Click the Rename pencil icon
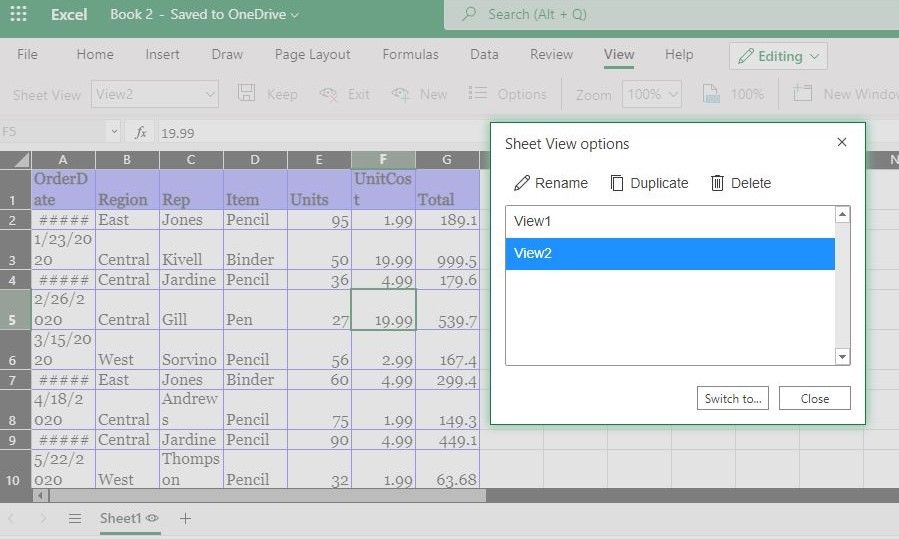This screenshot has width=899, height=539. 522,183
